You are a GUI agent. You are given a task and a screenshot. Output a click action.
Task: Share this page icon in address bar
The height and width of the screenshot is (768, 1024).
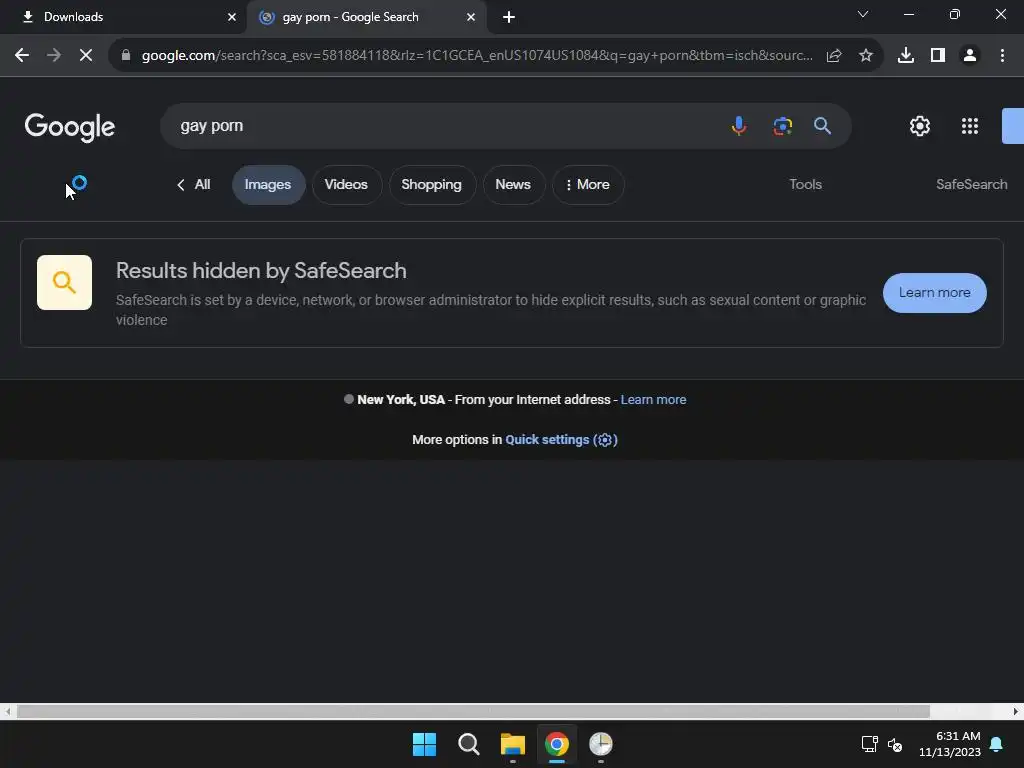[834, 56]
